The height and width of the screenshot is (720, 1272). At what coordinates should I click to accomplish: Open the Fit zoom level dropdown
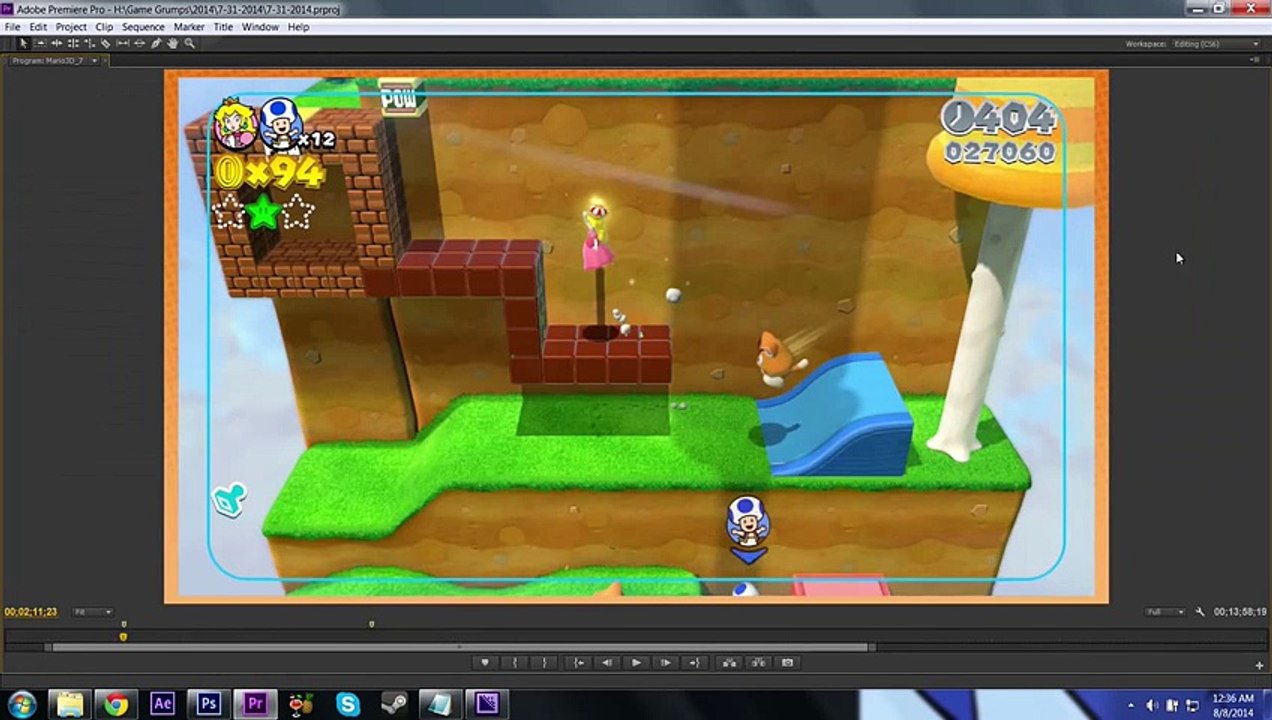point(93,612)
